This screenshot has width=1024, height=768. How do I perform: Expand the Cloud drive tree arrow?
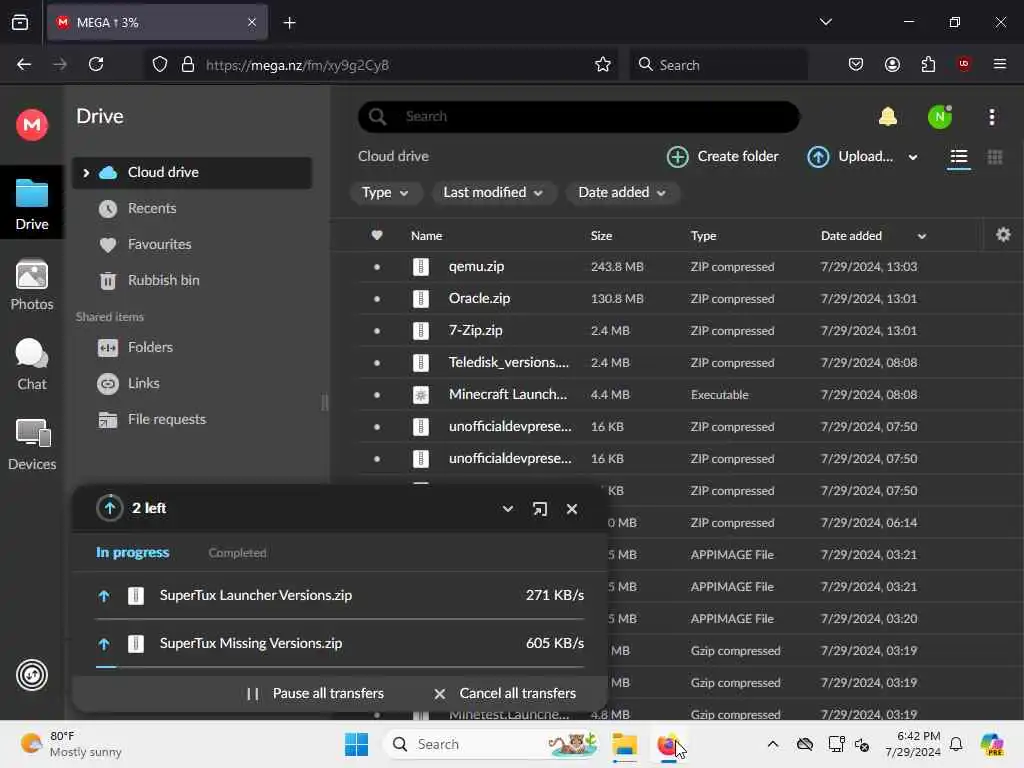[x=86, y=172]
